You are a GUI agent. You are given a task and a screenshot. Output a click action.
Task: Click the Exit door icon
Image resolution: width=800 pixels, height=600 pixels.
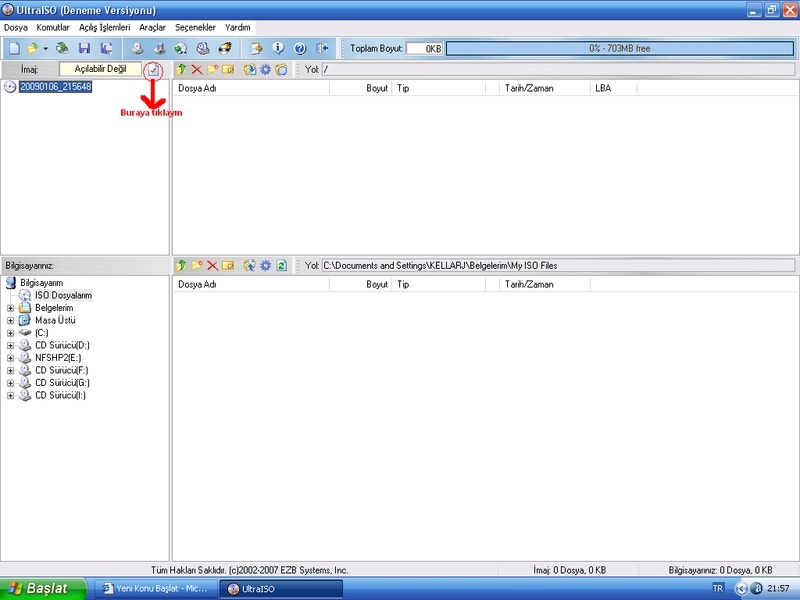point(322,48)
